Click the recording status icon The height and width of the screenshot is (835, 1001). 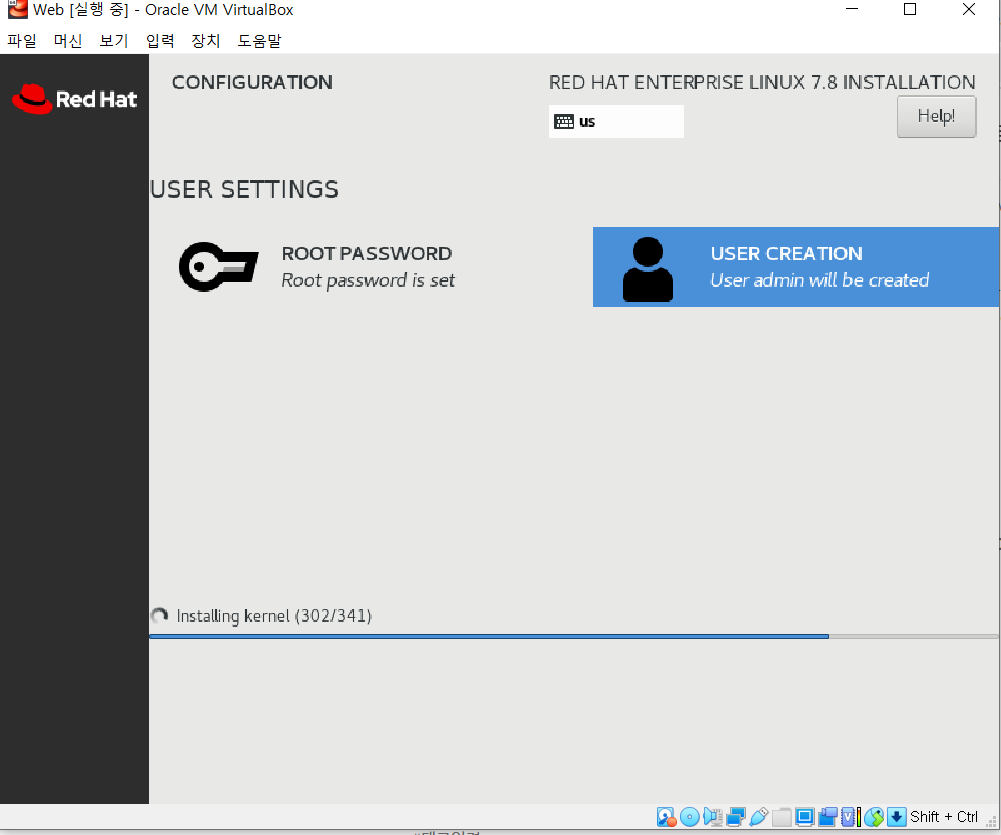(x=828, y=816)
